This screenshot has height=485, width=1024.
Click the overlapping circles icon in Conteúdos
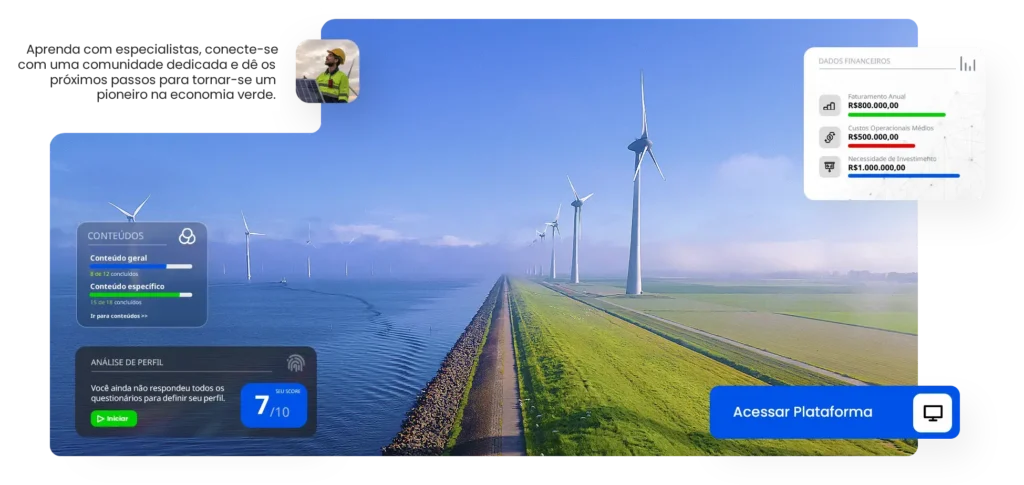187,236
